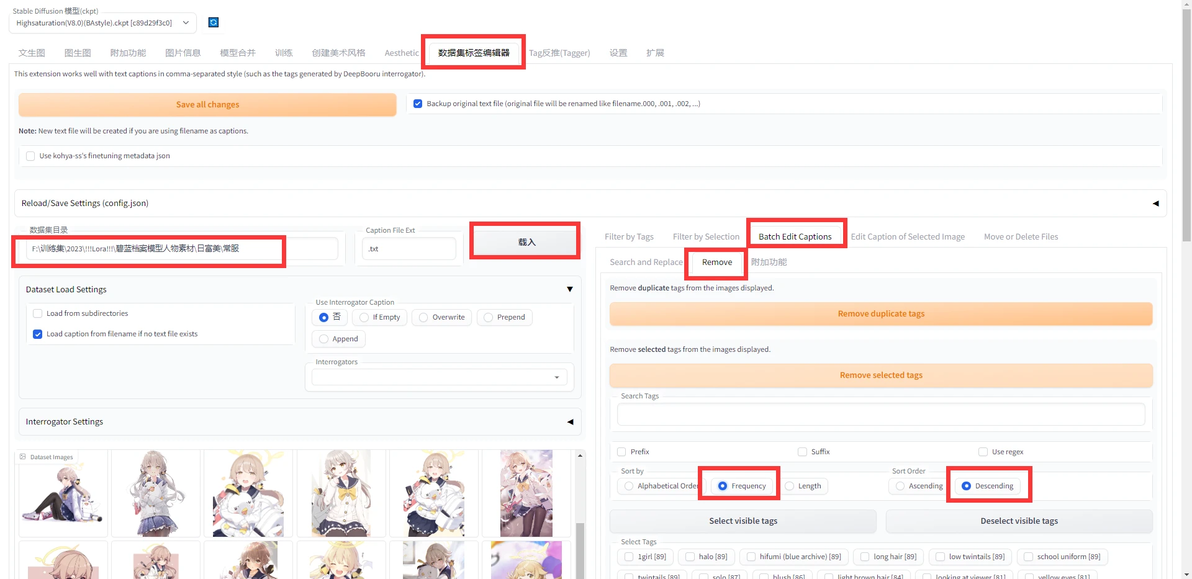Image resolution: width=1192 pixels, height=579 pixels.
Task: Switch to the 图生图 tab
Action: (x=78, y=53)
